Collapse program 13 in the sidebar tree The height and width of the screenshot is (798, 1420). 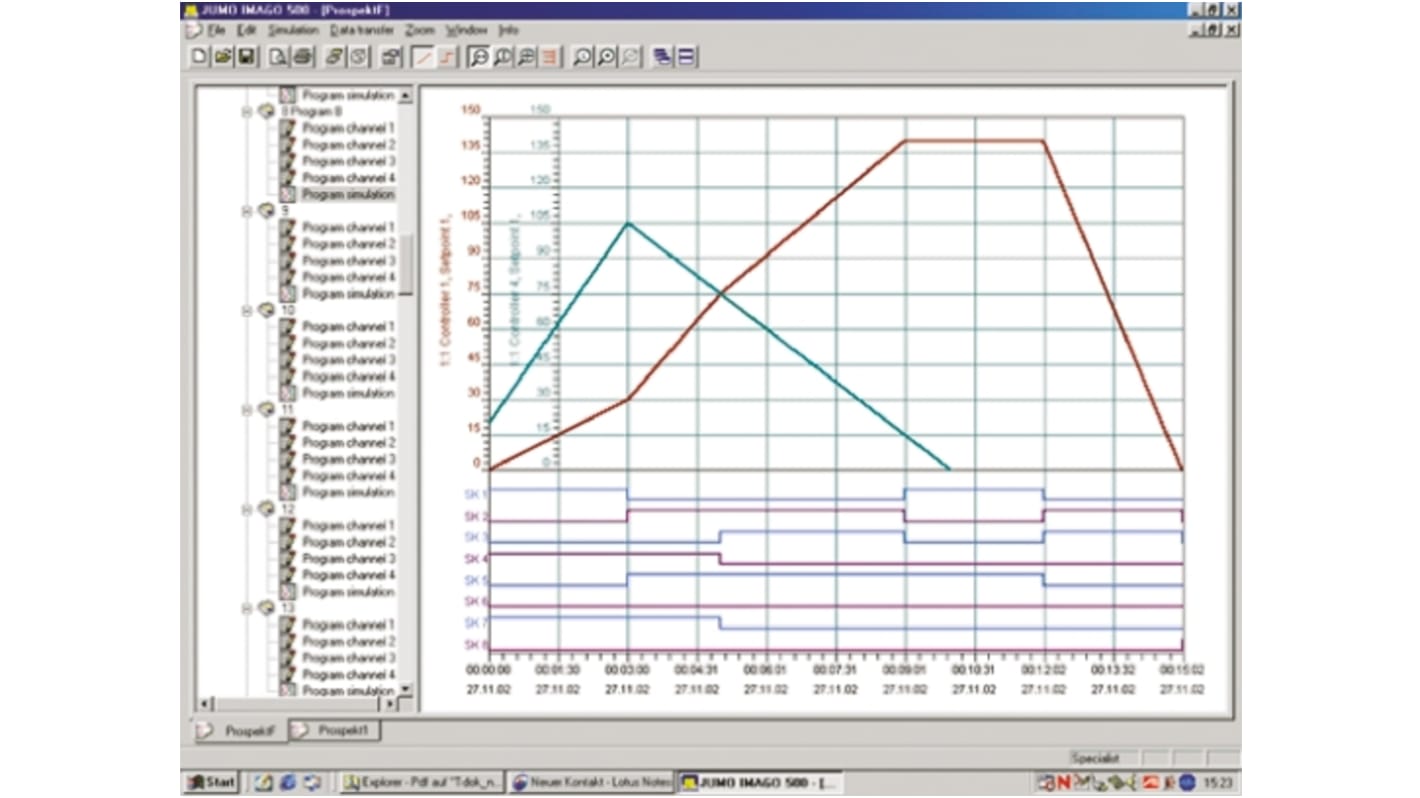point(246,607)
